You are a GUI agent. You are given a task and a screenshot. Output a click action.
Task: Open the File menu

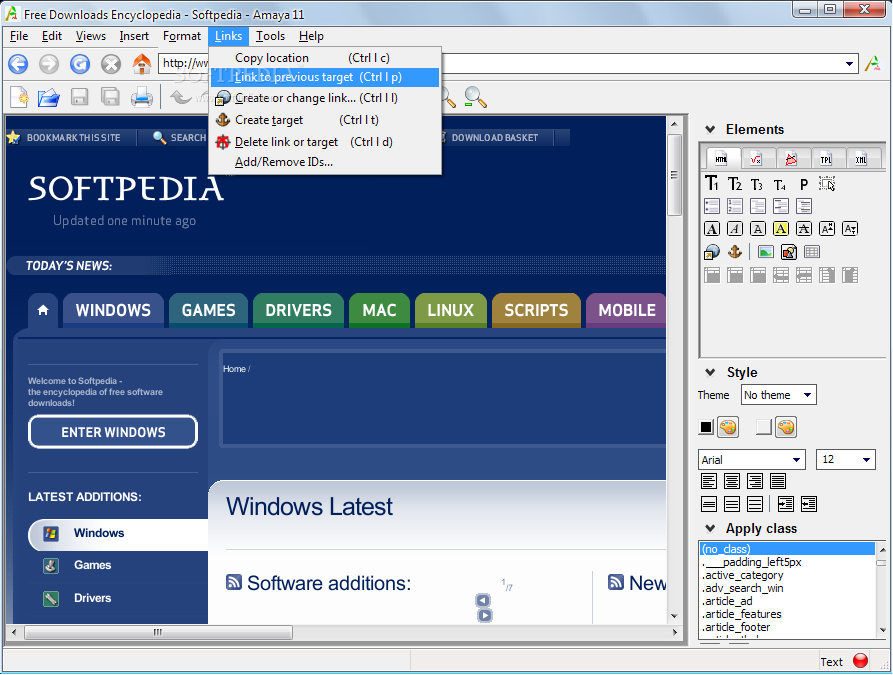(x=19, y=36)
